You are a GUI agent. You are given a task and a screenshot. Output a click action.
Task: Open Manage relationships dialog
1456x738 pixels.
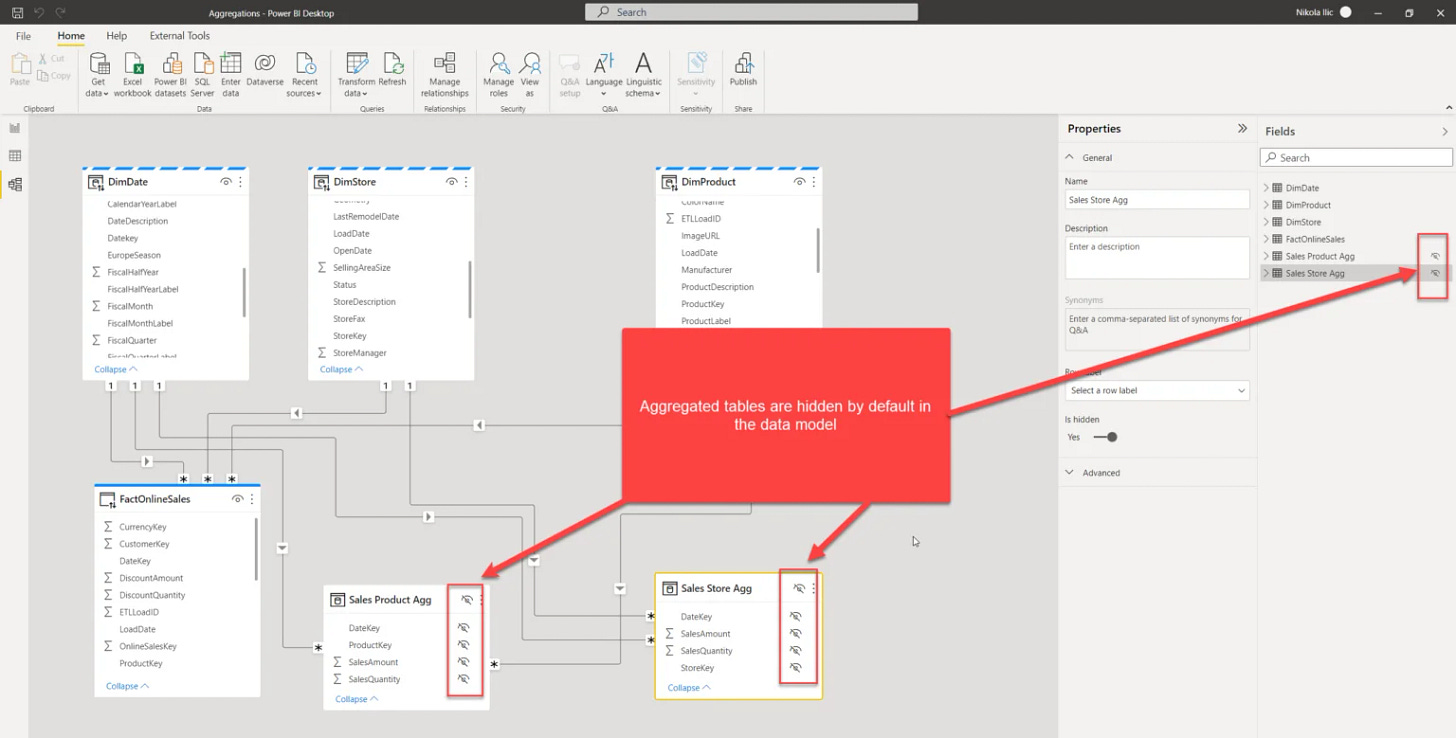click(445, 75)
